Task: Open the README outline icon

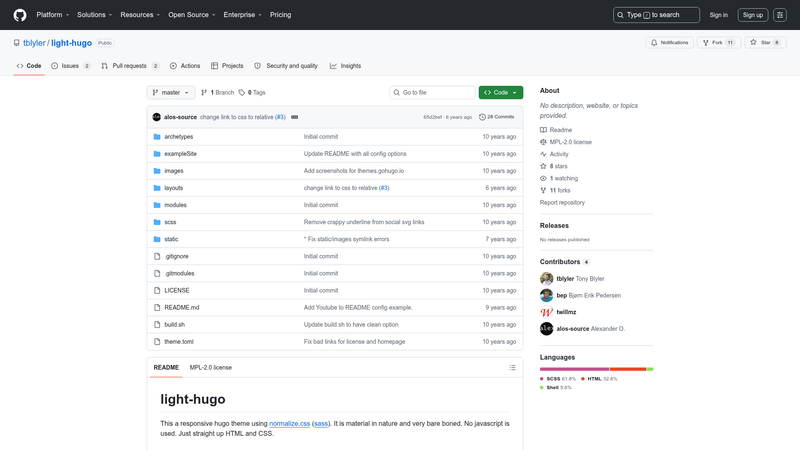Action: 512,367
